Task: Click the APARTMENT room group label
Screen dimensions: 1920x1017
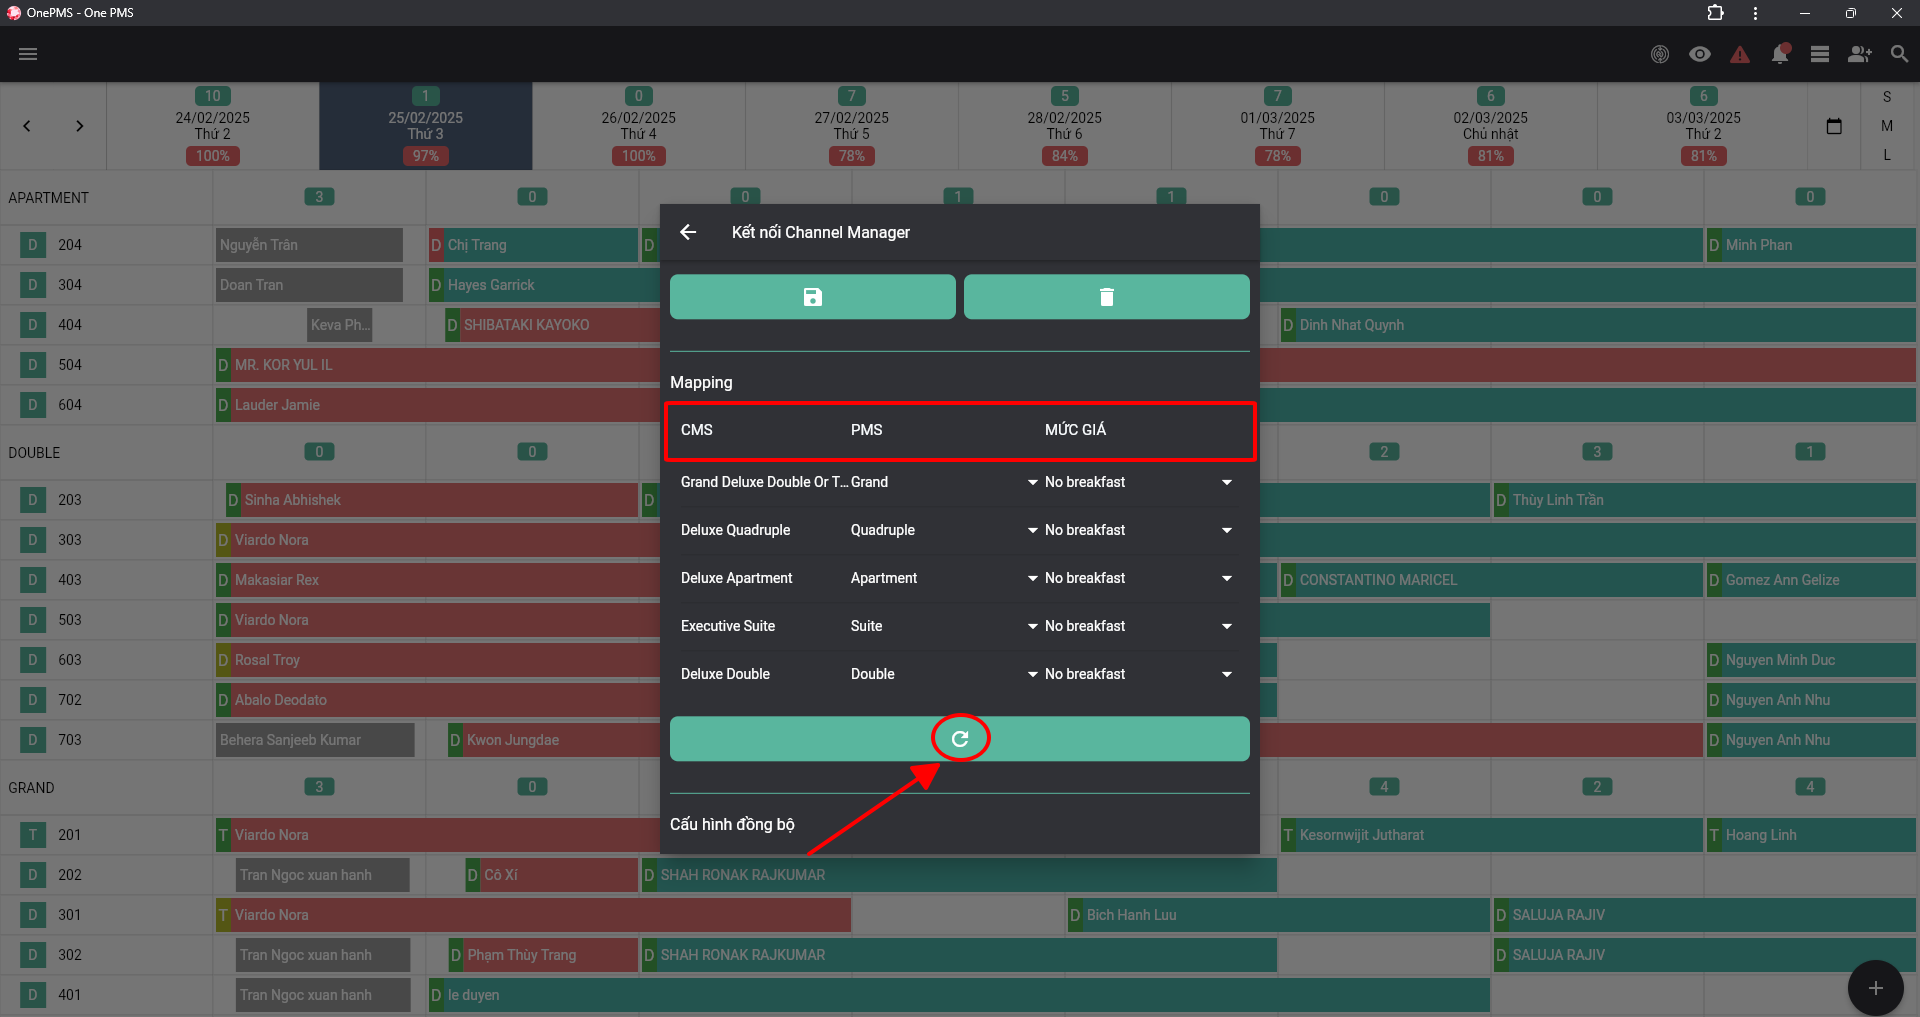Action: [x=49, y=198]
